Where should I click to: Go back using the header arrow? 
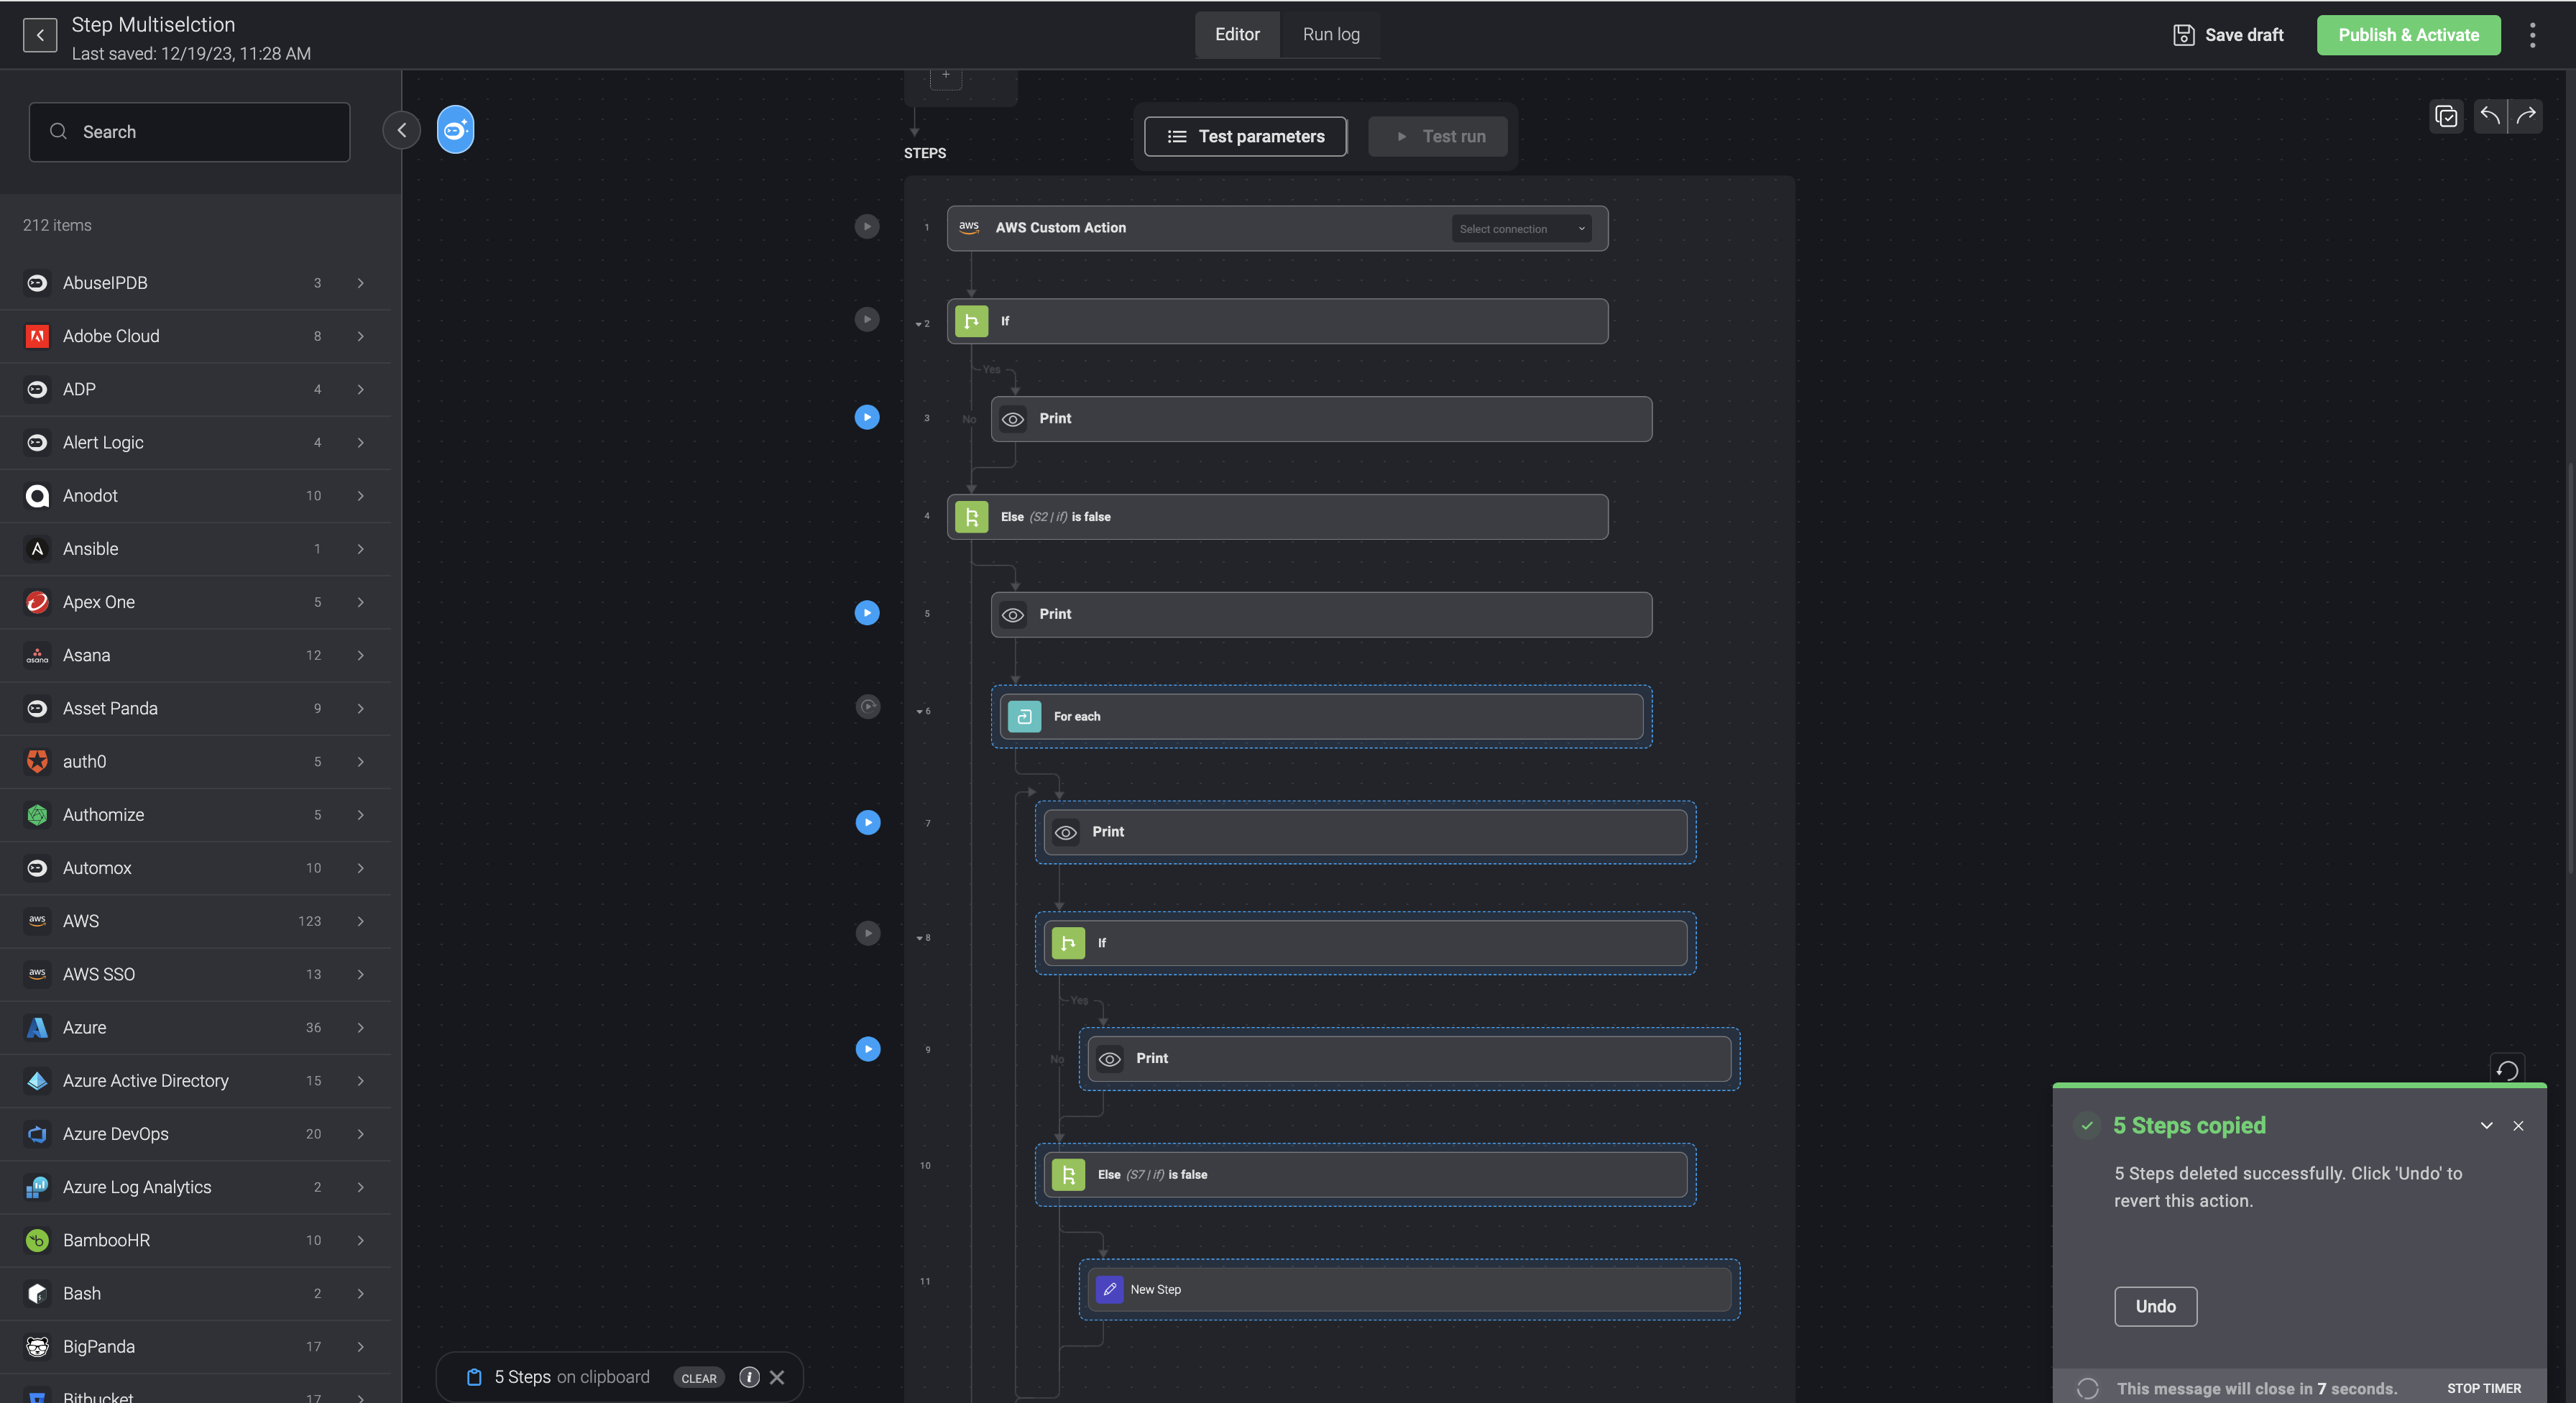[x=40, y=35]
